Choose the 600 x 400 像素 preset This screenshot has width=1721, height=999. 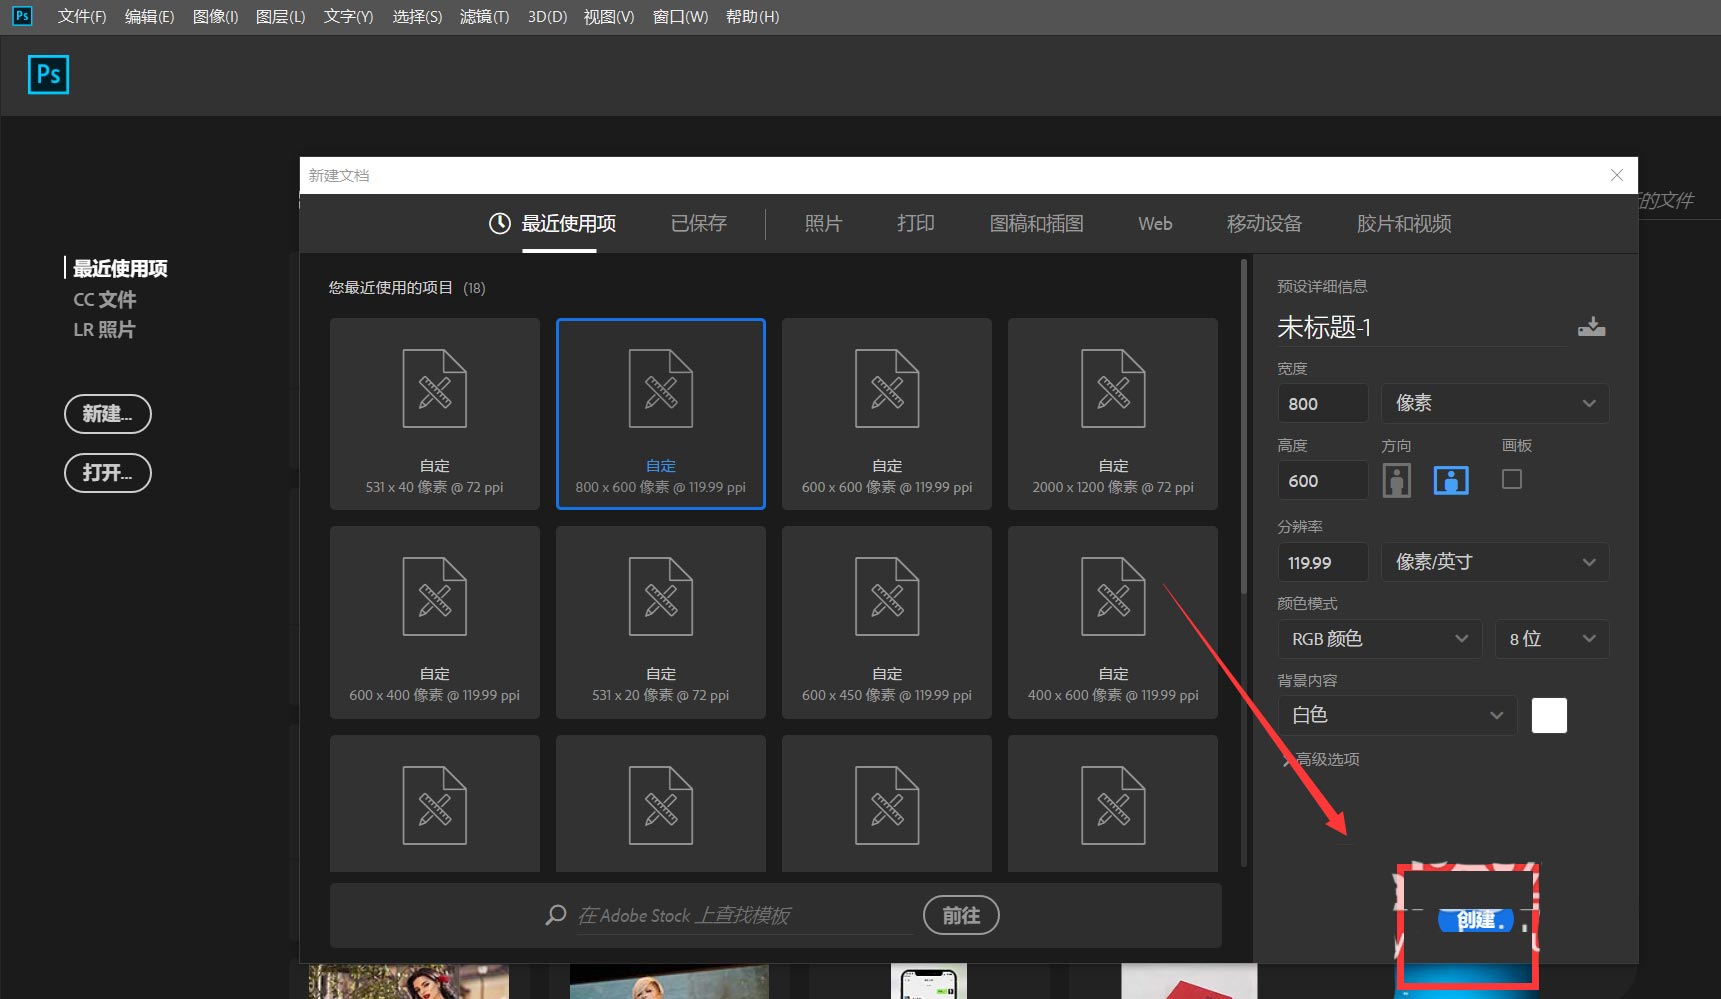pos(435,622)
